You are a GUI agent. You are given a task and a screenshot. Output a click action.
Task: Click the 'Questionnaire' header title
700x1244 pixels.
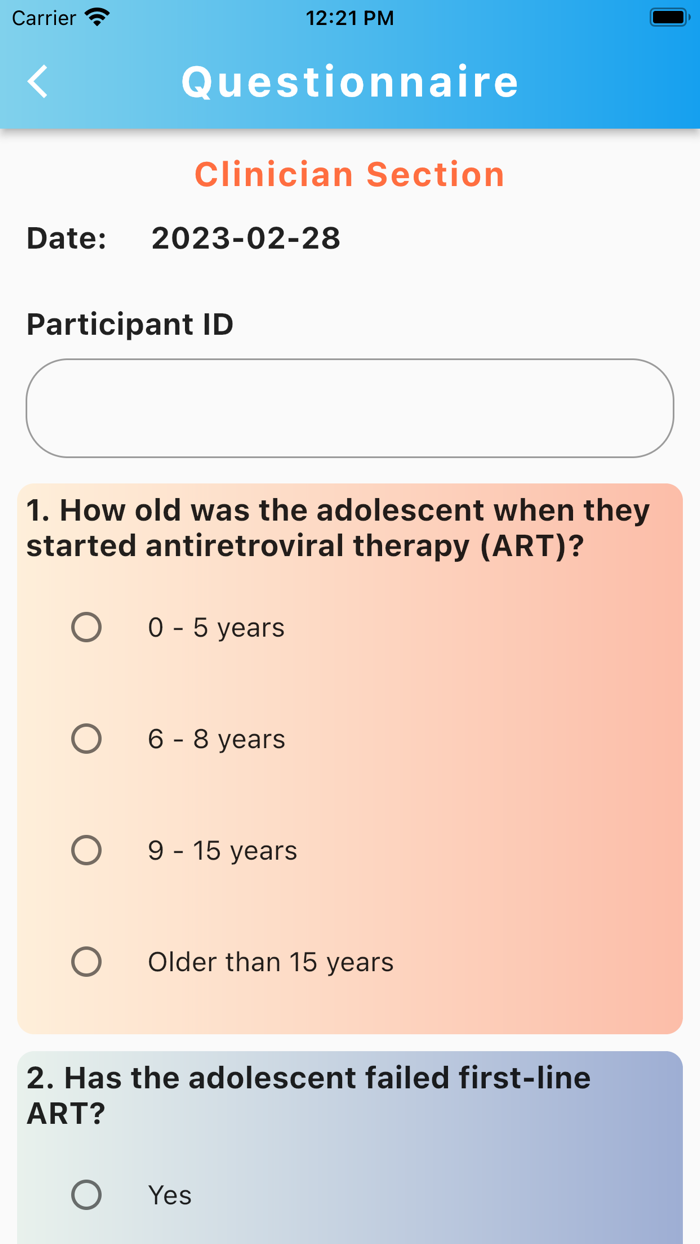(x=350, y=81)
